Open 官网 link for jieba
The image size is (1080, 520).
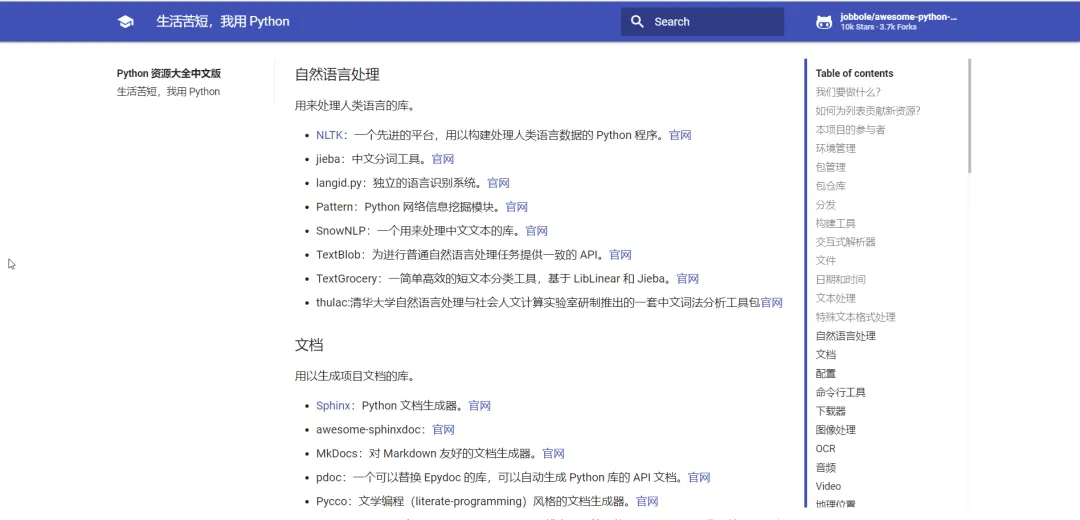click(443, 159)
